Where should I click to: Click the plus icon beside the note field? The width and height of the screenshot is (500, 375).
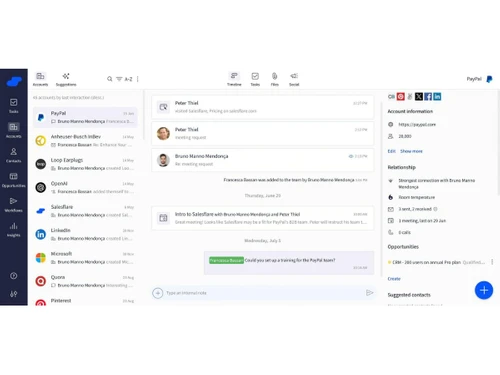click(158, 293)
